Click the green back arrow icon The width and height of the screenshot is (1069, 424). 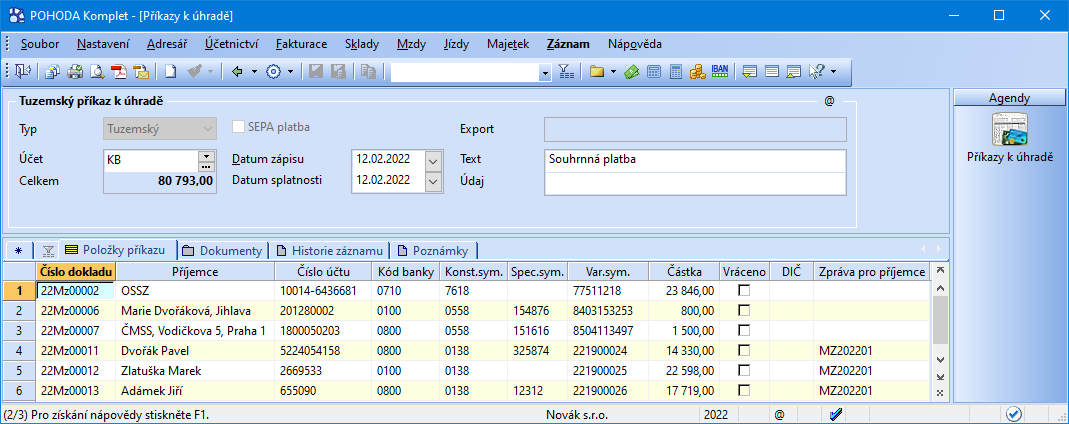click(238, 72)
